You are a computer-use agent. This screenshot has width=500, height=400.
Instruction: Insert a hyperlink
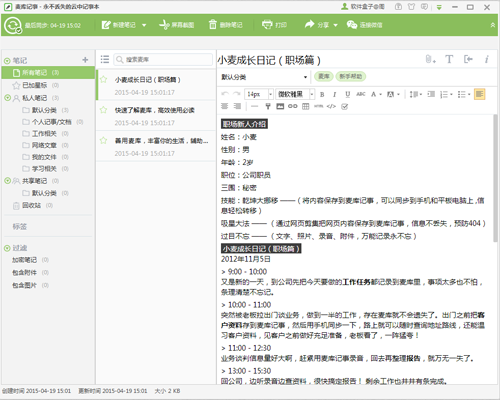tap(293, 106)
